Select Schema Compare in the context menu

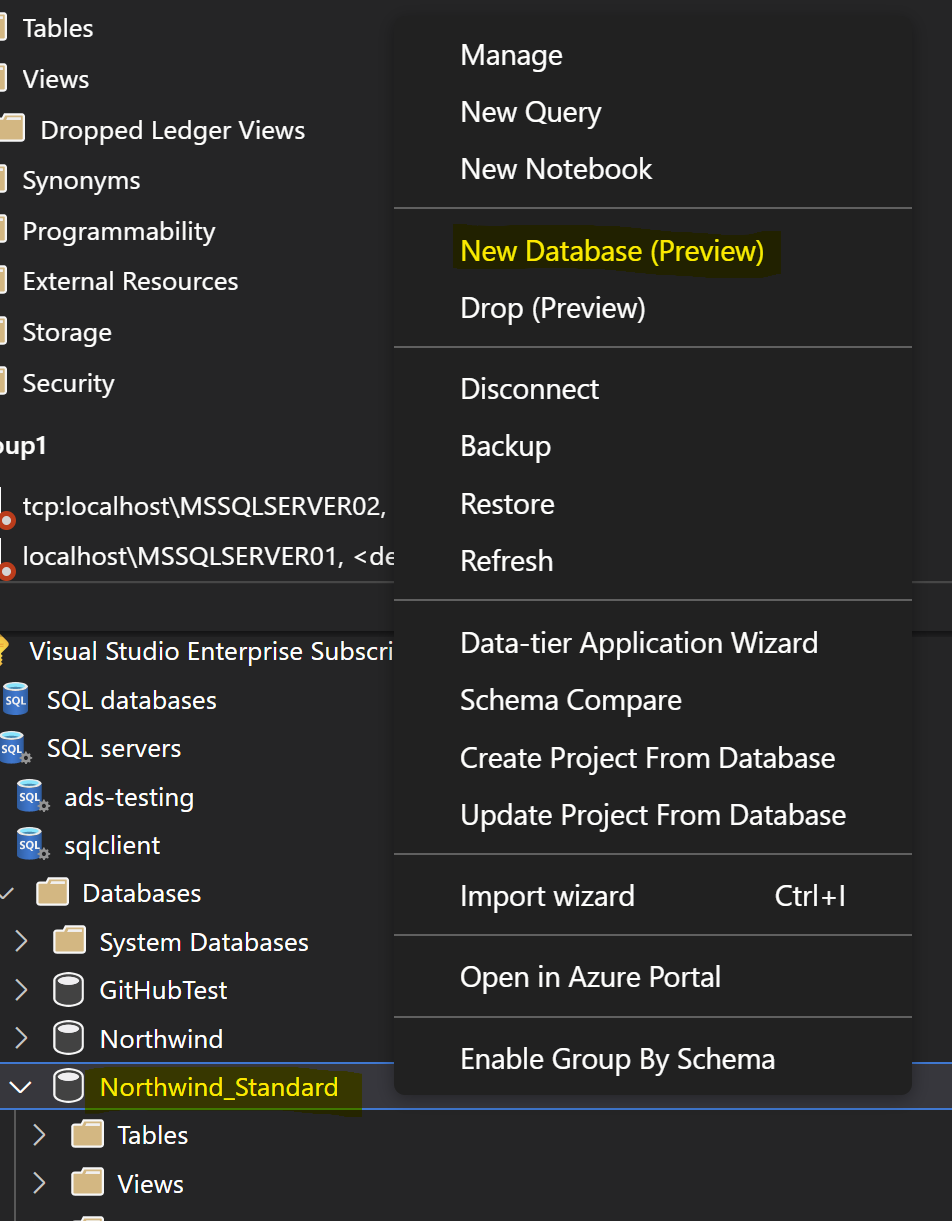pyautogui.click(x=570, y=700)
